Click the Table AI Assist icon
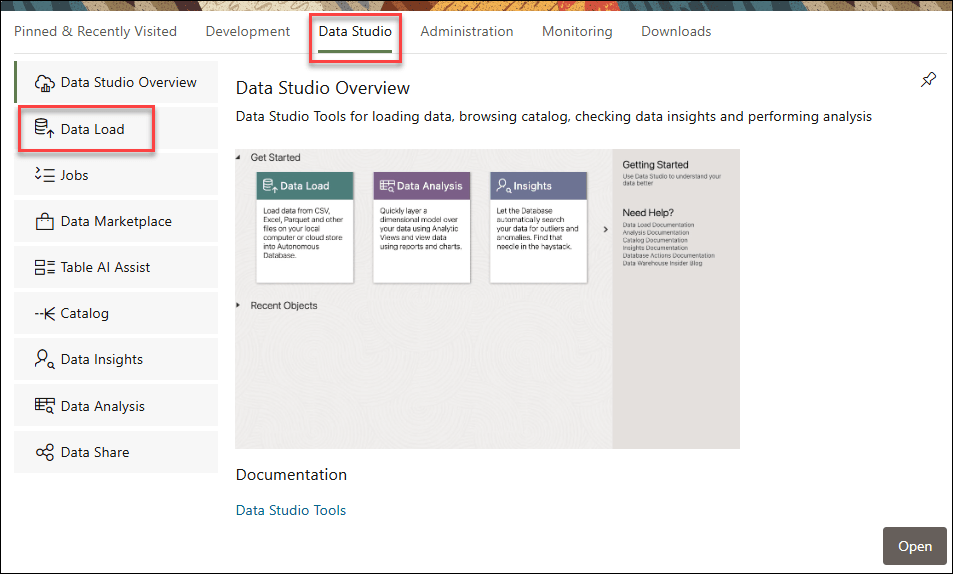 coord(44,267)
